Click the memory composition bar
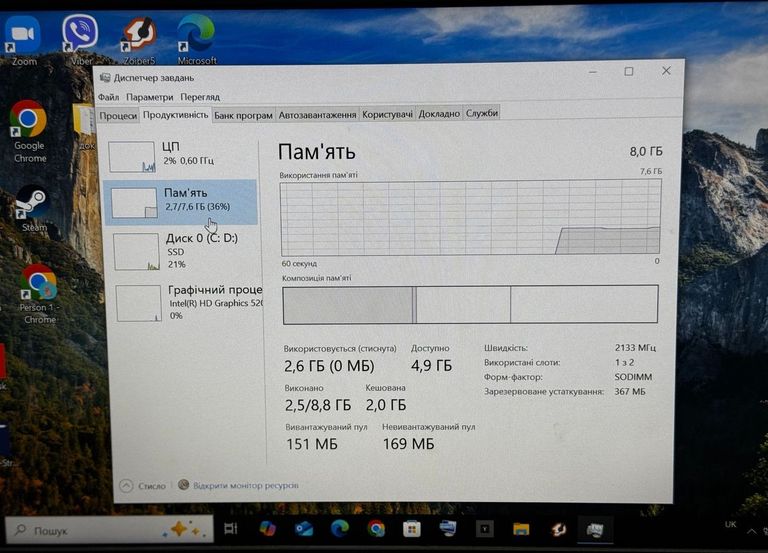768x553 pixels. 470,305
